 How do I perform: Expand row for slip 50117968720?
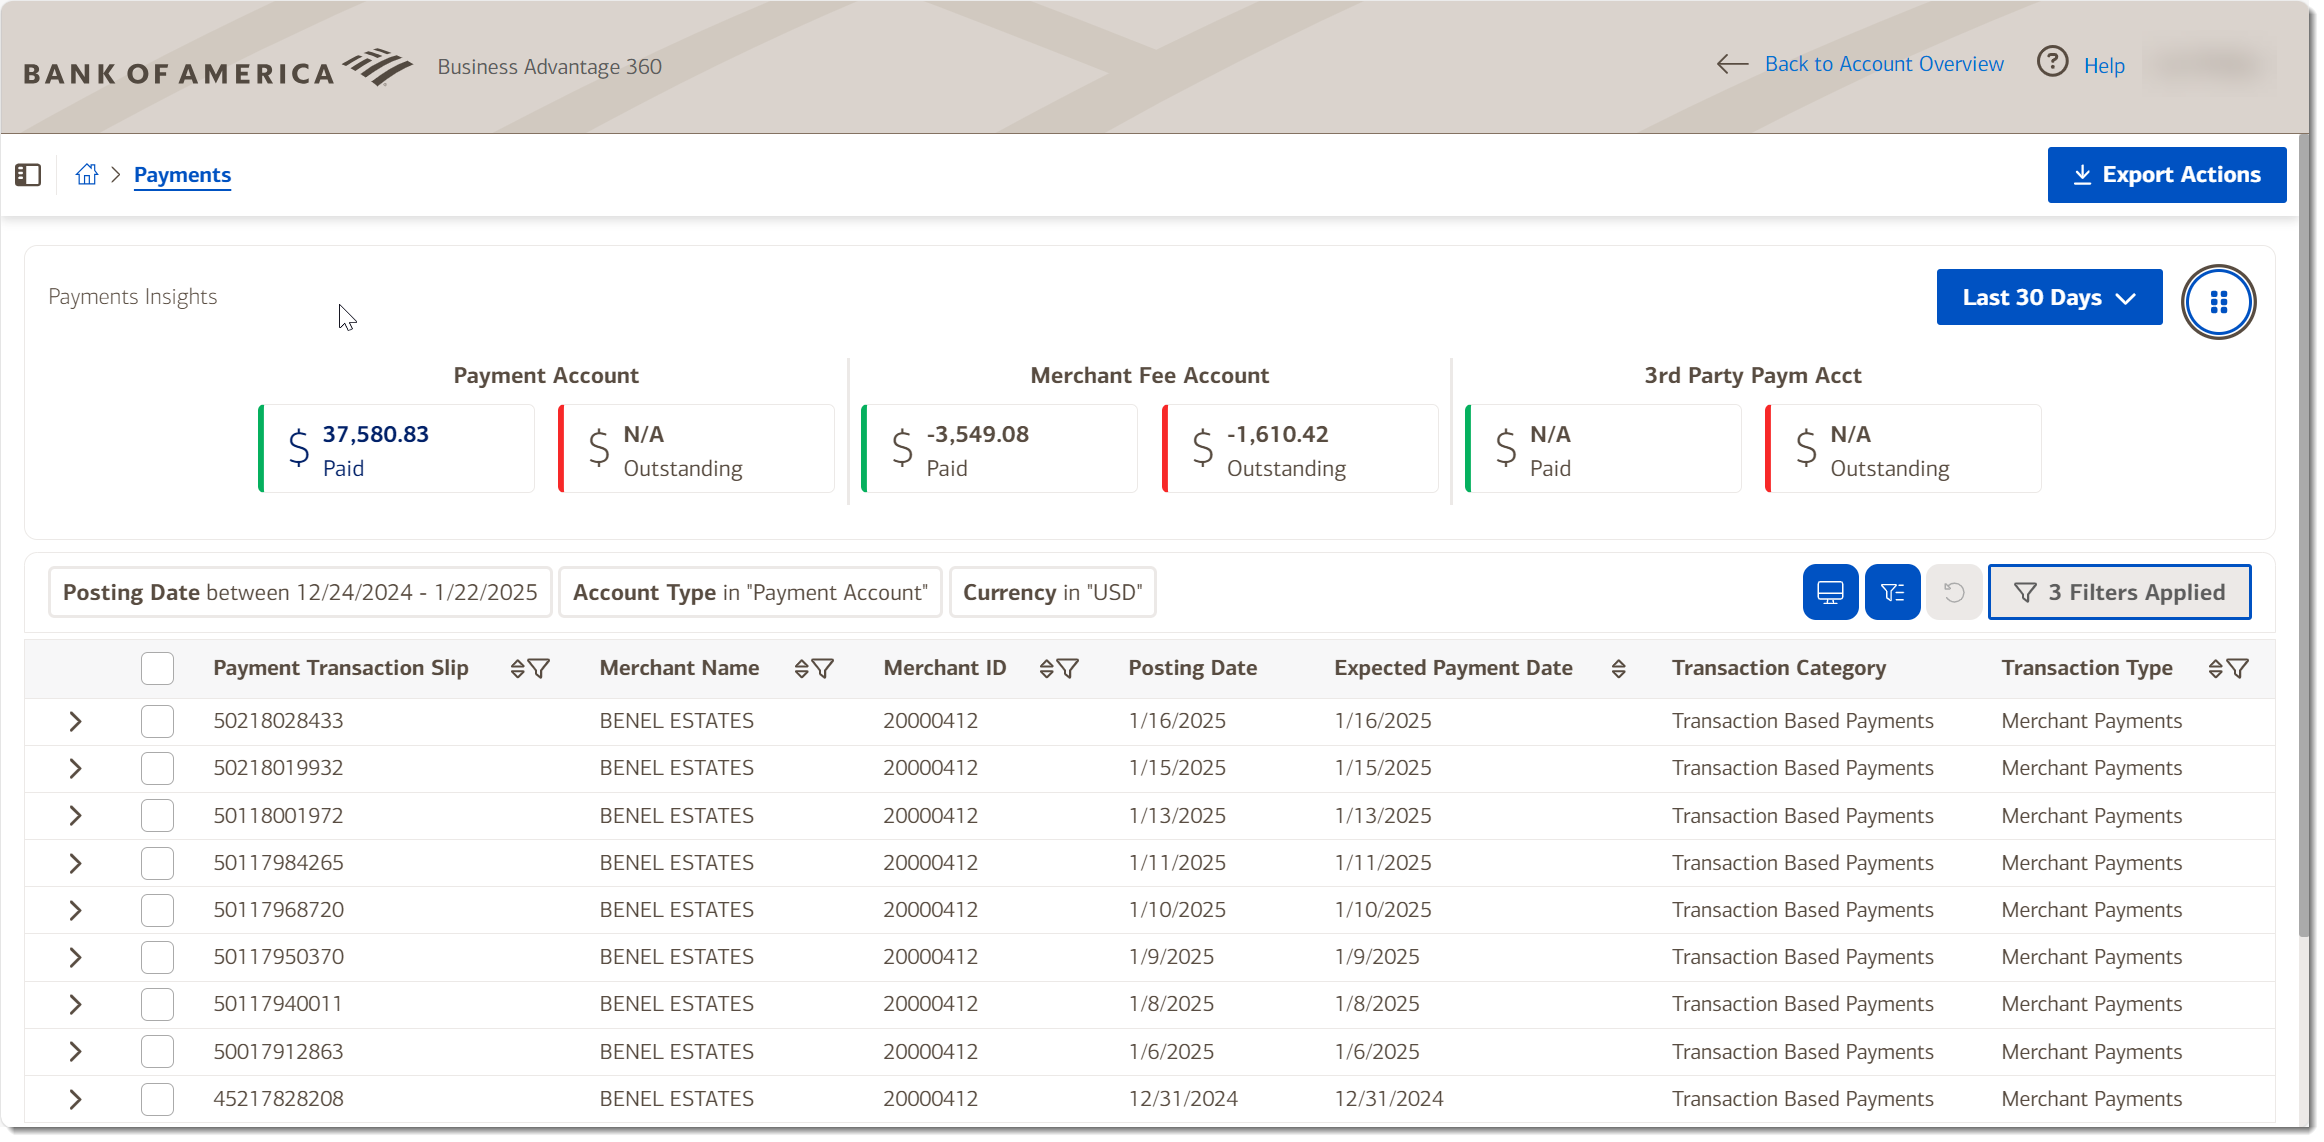point(75,910)
